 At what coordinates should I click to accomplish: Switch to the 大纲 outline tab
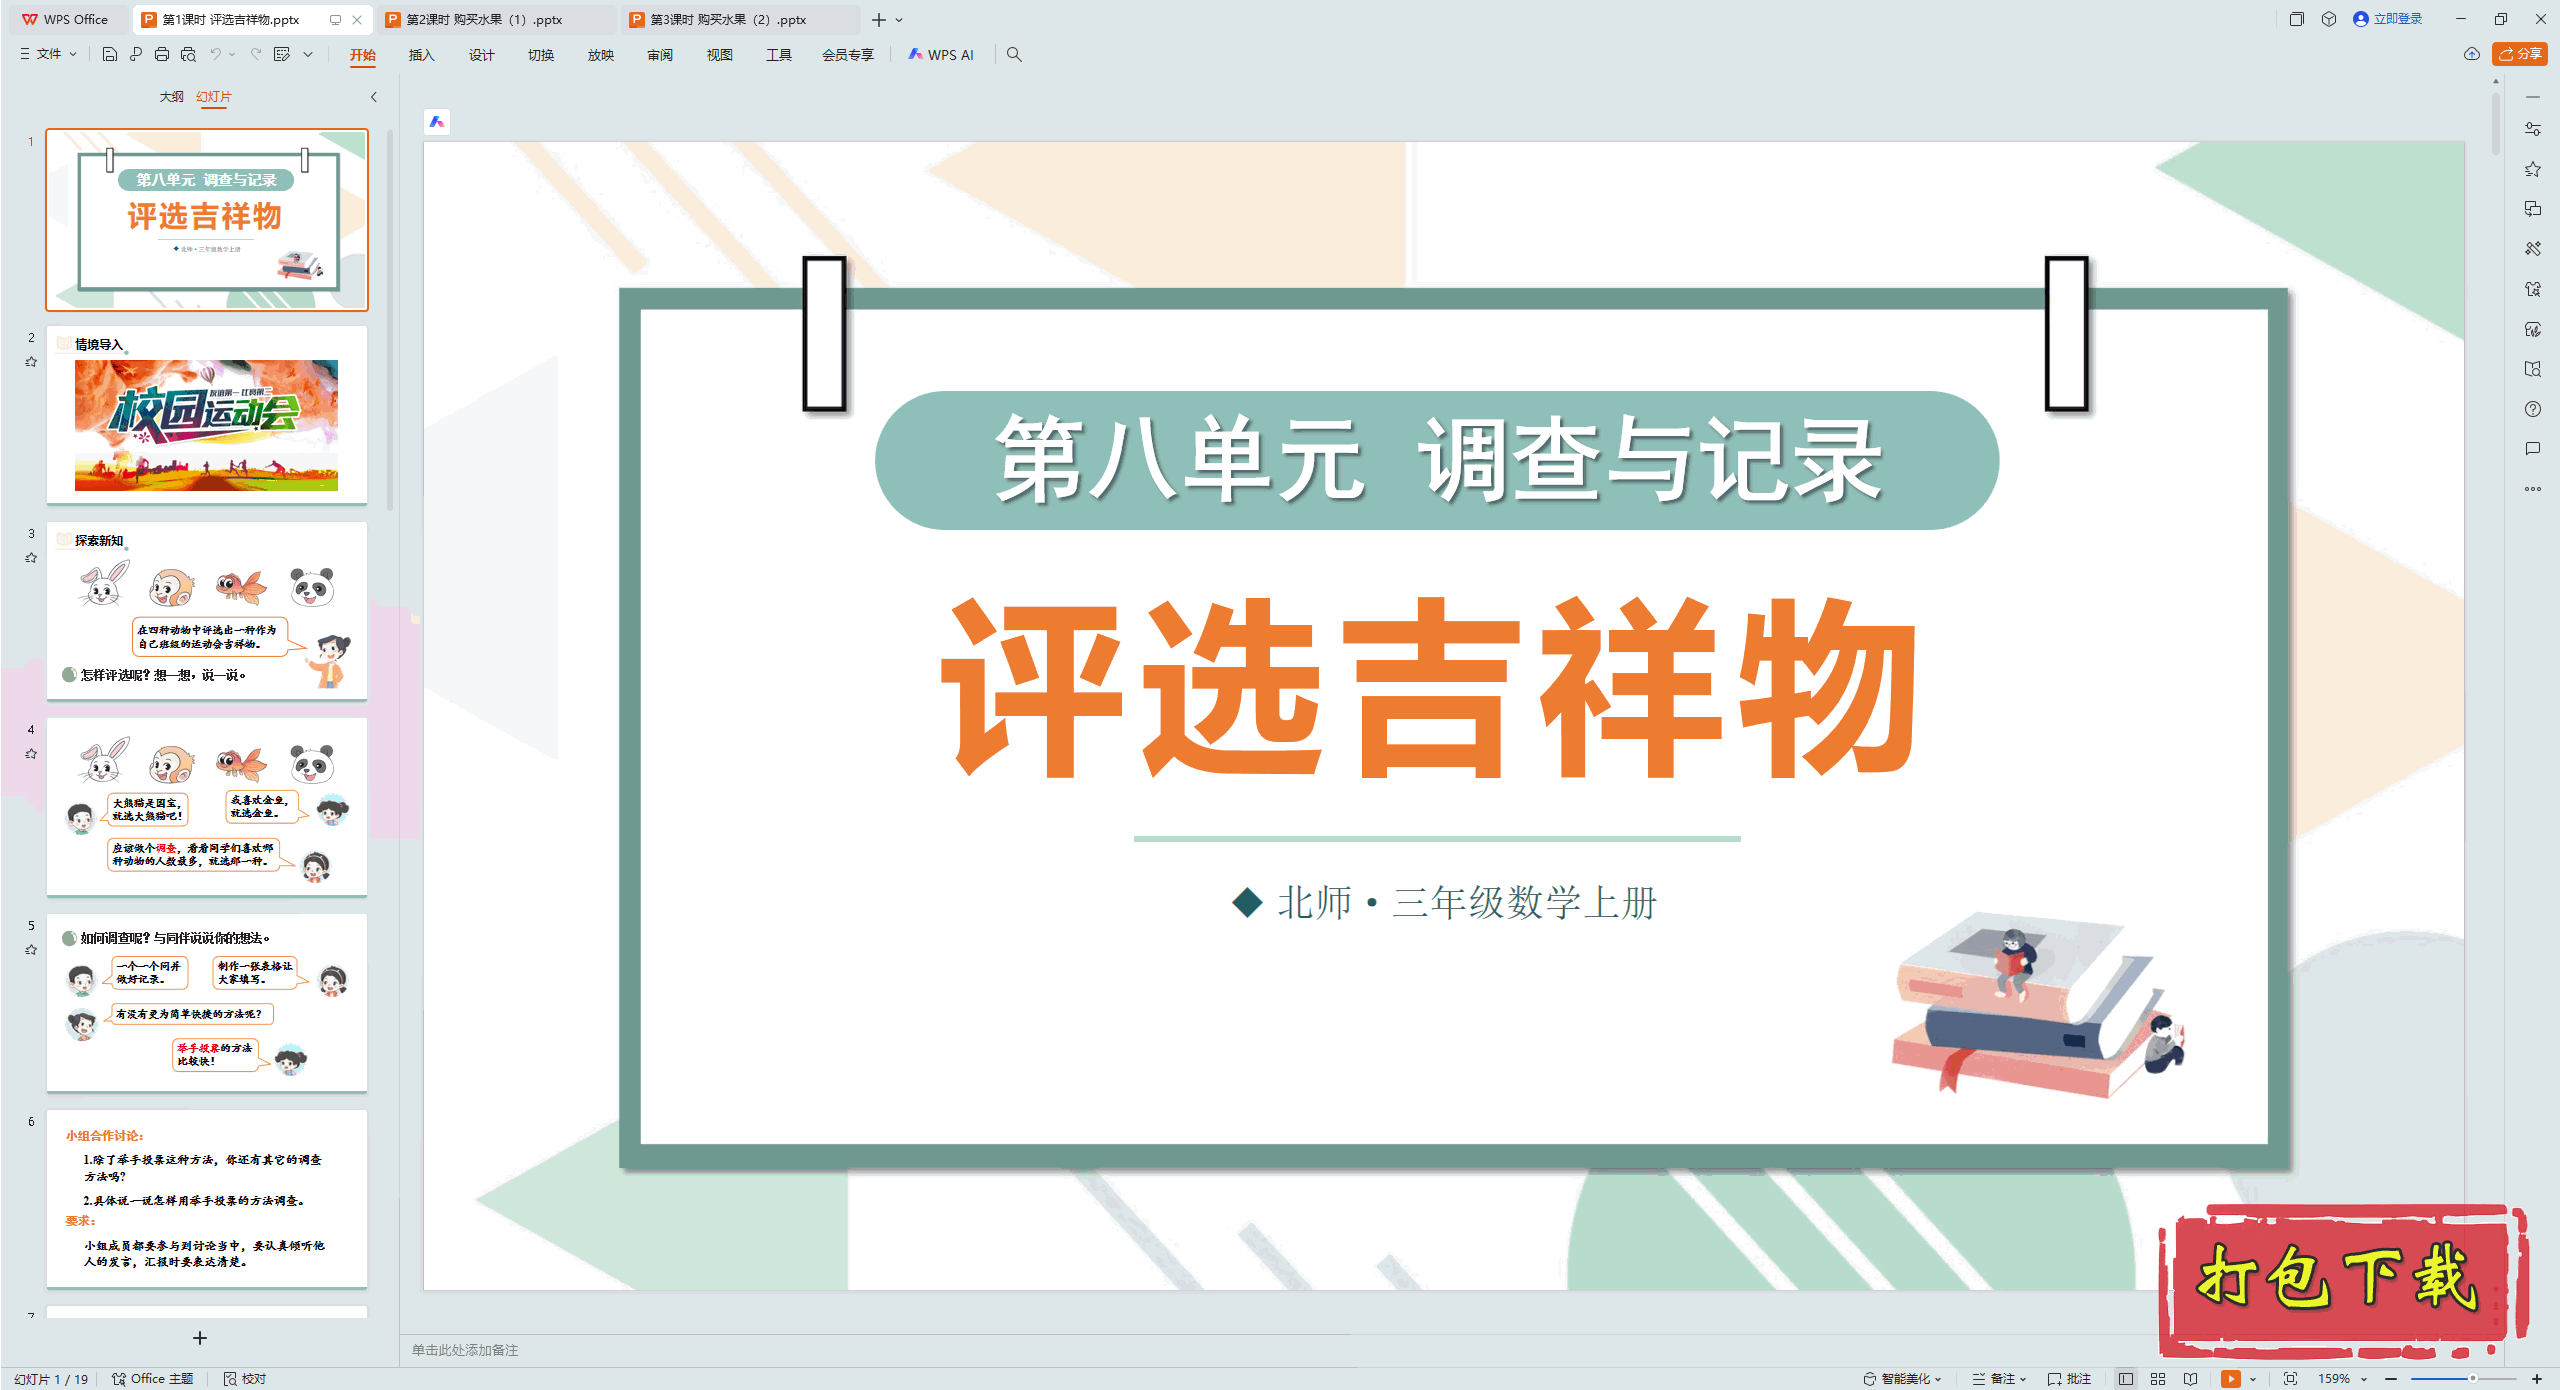pos(171,97)
